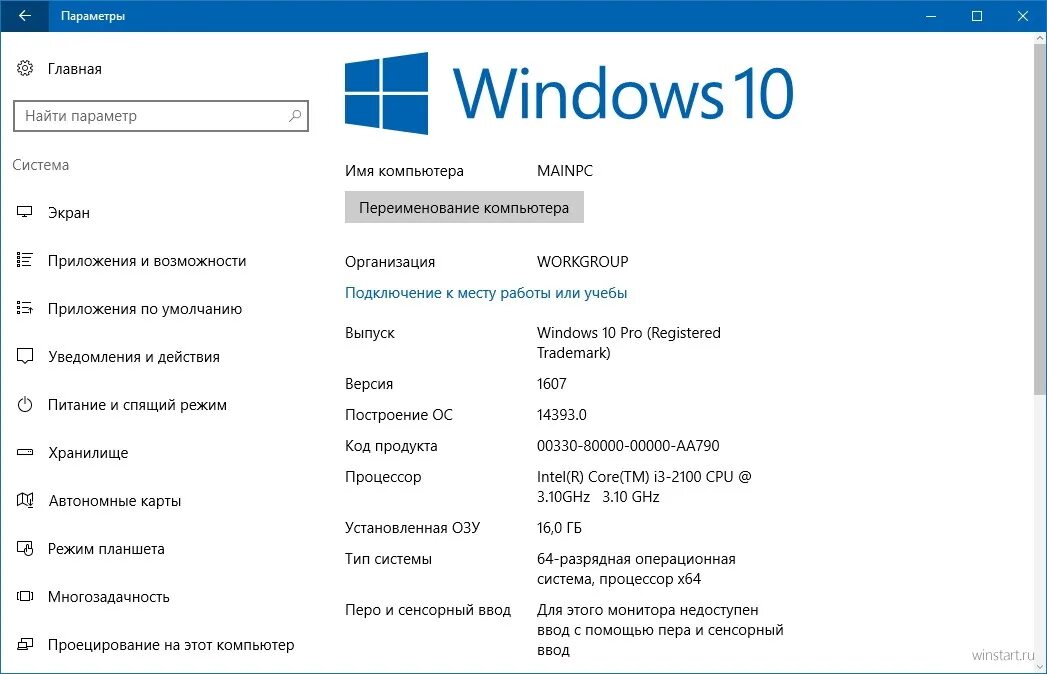Click the version value 1607

point(552,384)
